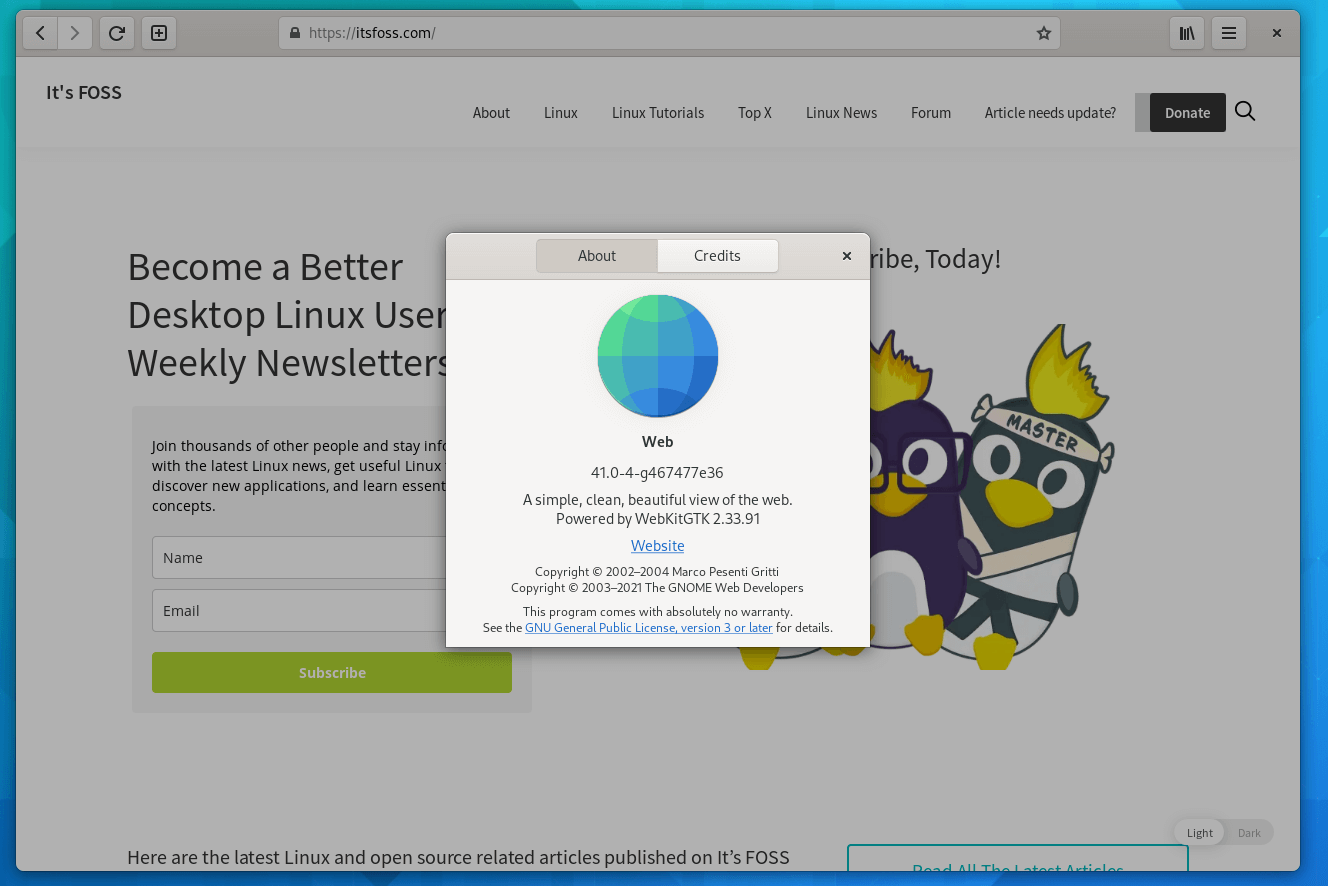The width and height of the screenshot is (1328, 886).
Task: Open the Linux Tutorials menu item
Action: pyautogui.click(x=657, y=112)
